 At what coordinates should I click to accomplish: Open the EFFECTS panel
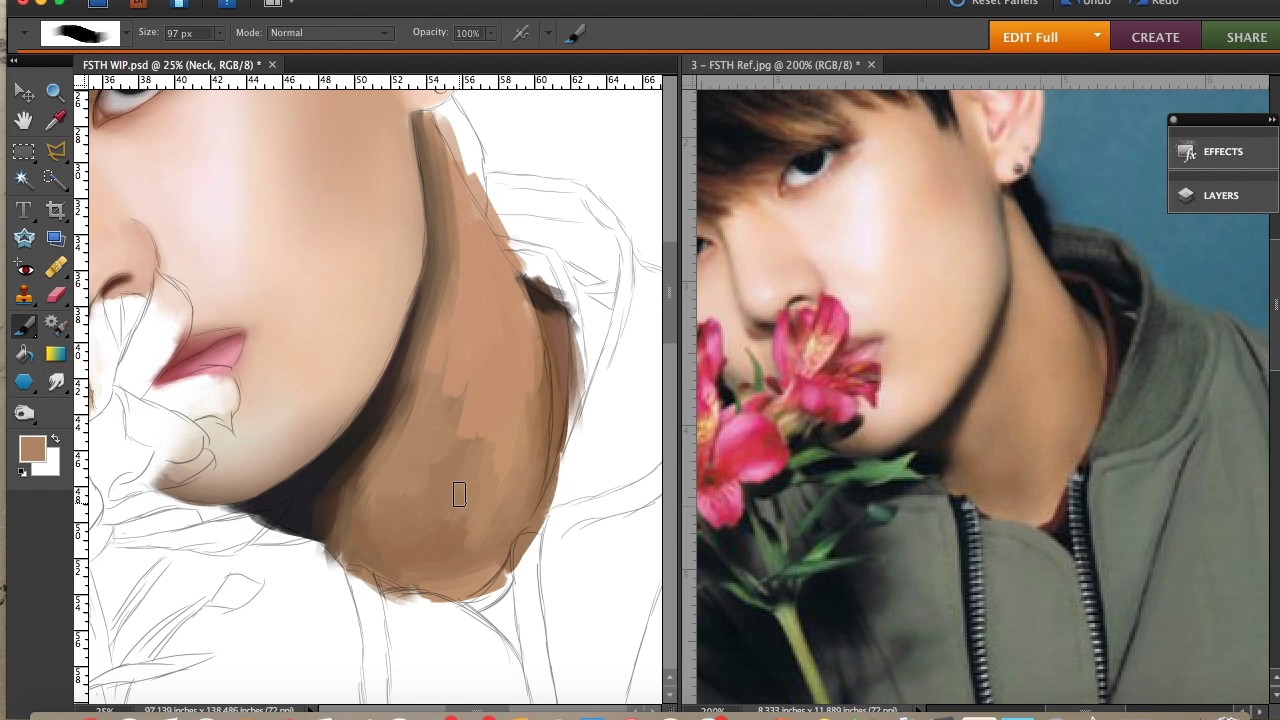tap(1223, 152)
